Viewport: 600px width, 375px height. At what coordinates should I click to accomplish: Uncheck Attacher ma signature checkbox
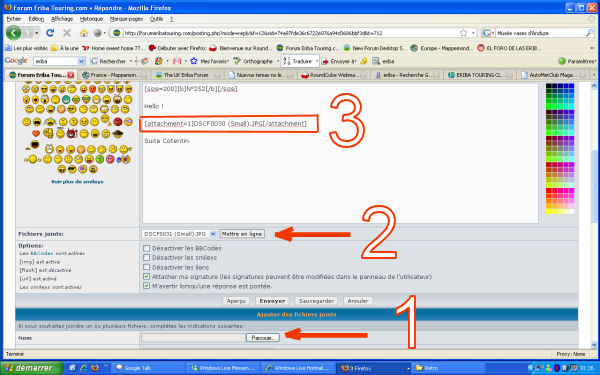(x=146, y=277)
